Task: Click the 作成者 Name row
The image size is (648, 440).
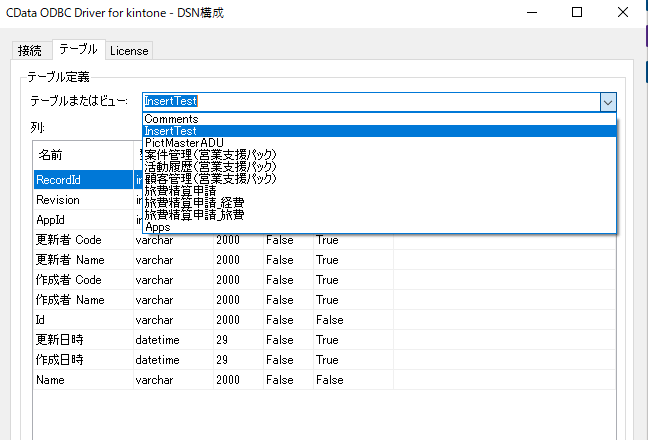Action: tap(70, 300)
